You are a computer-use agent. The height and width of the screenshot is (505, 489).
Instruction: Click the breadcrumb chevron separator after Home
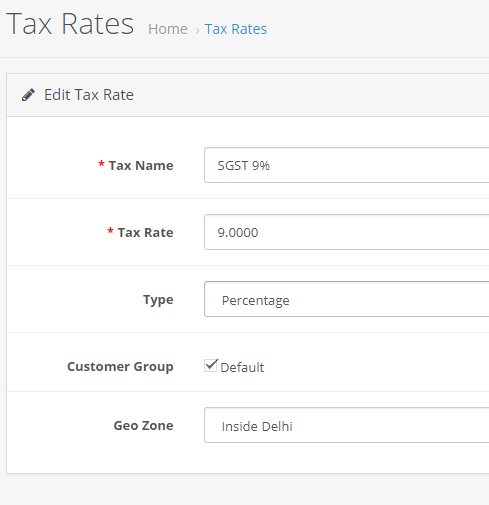coord(197,30)
